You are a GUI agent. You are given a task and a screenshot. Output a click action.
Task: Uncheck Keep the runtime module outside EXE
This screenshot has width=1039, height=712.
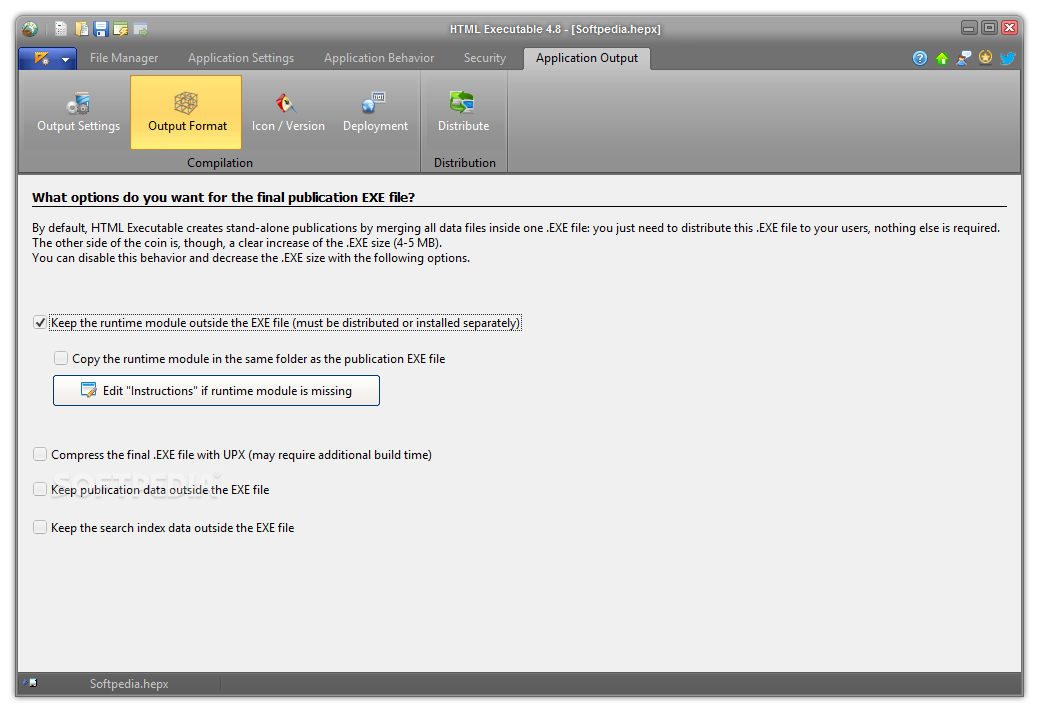(x=40, y=323)
